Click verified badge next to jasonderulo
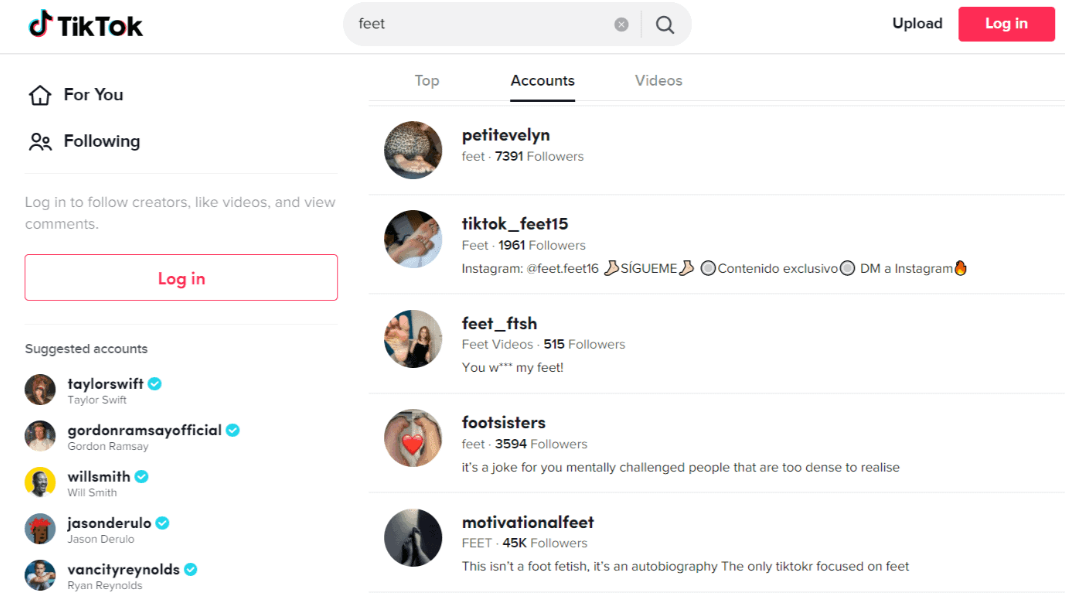Viewport: 1065px width, 604px height. tap(162, 523)
